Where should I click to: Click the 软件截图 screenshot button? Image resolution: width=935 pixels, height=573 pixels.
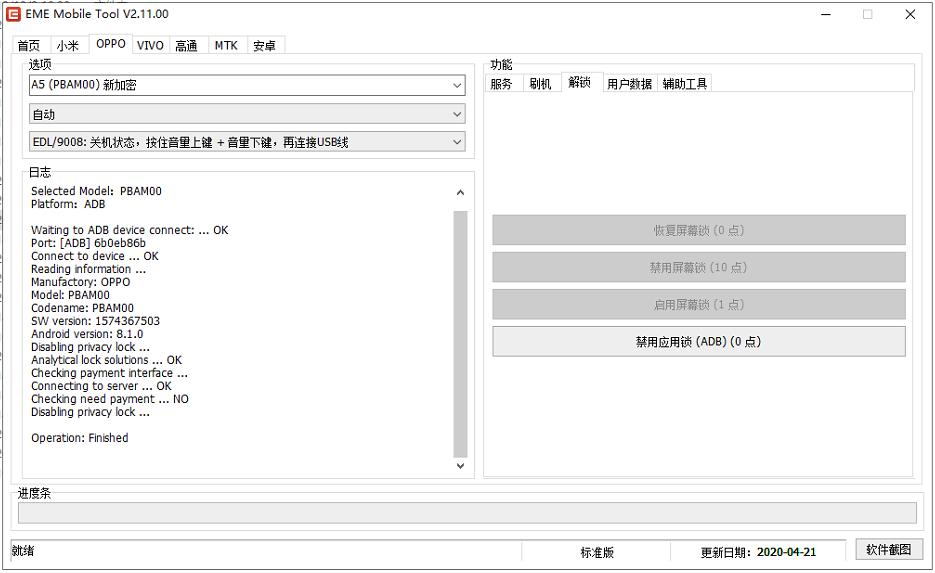[x=888, y=550]
